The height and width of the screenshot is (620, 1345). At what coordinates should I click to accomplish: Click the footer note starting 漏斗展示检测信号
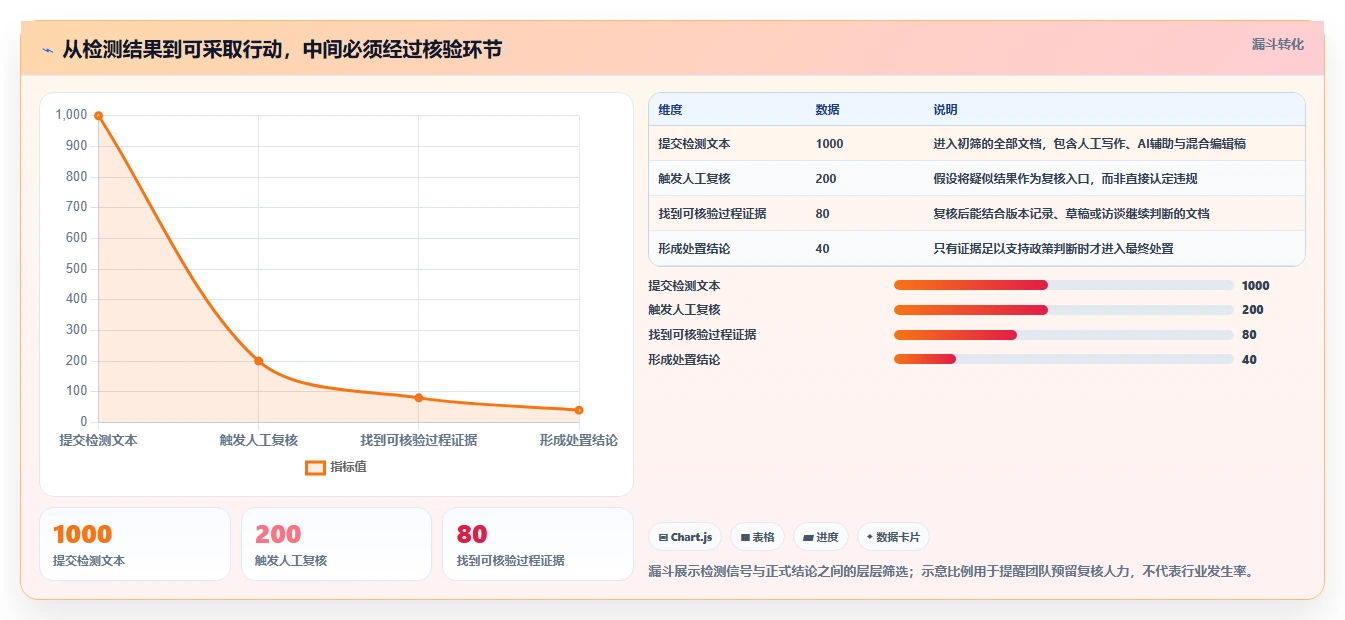[951, 572]
